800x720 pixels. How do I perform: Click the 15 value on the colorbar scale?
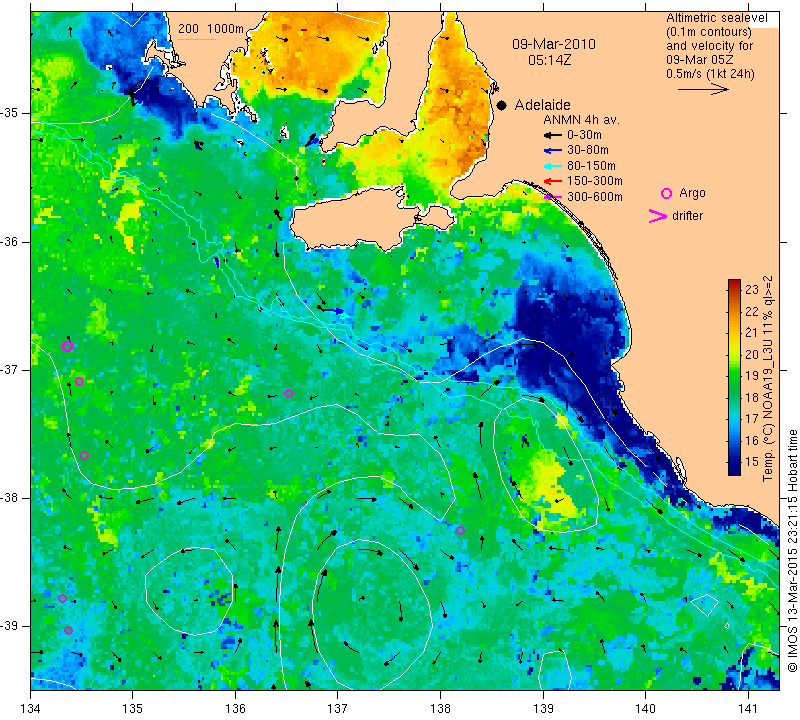pyautogui.click(x=752, y=462)
